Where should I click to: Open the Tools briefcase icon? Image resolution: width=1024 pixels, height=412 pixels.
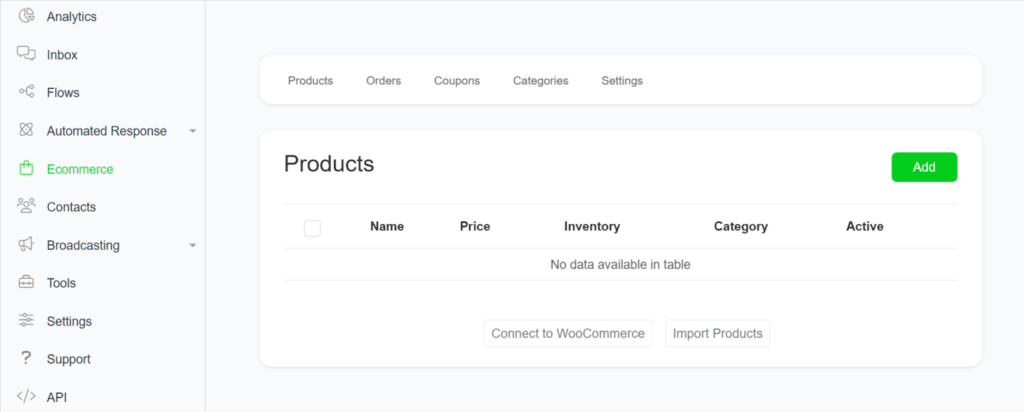(x=26, y=283)
